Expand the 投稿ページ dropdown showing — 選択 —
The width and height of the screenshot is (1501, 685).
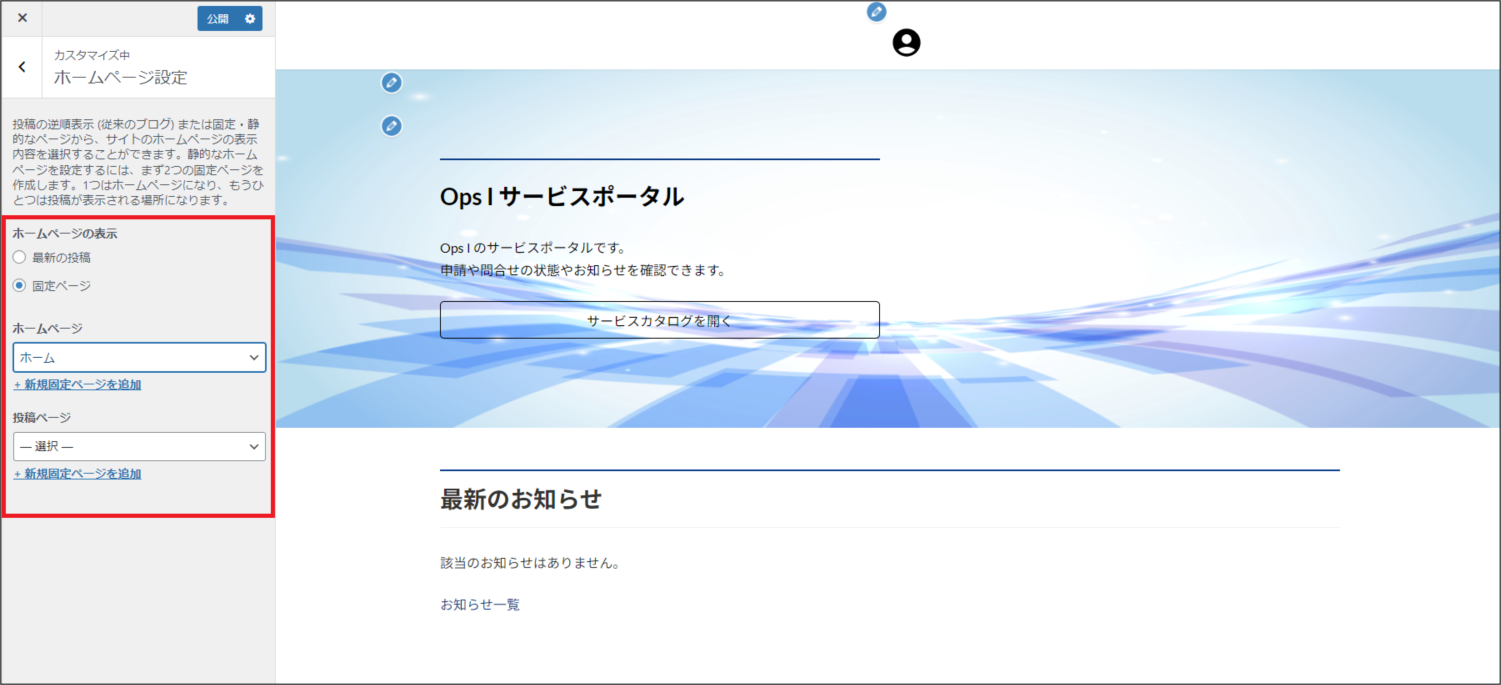pyautogui.click(x=139, y=447)
